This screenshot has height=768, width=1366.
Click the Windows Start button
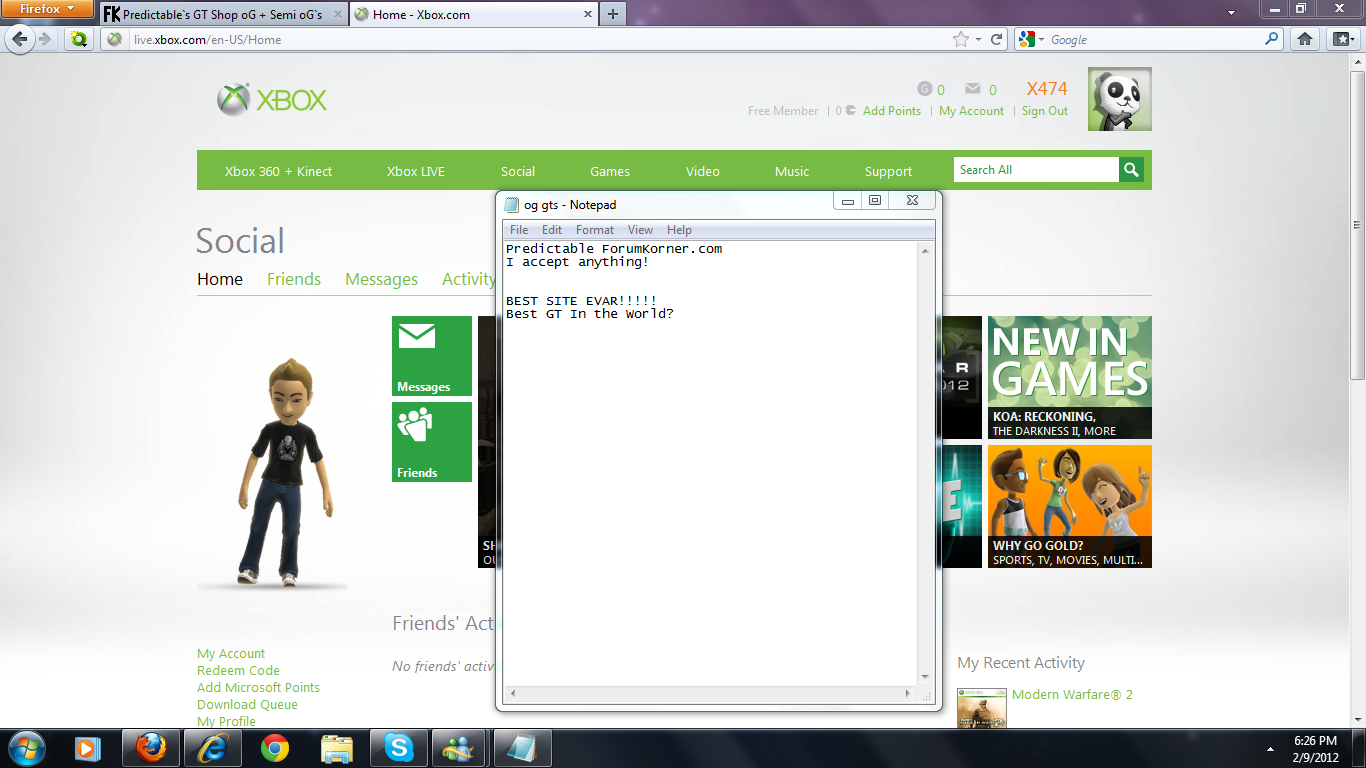click(x=26, y=747)
